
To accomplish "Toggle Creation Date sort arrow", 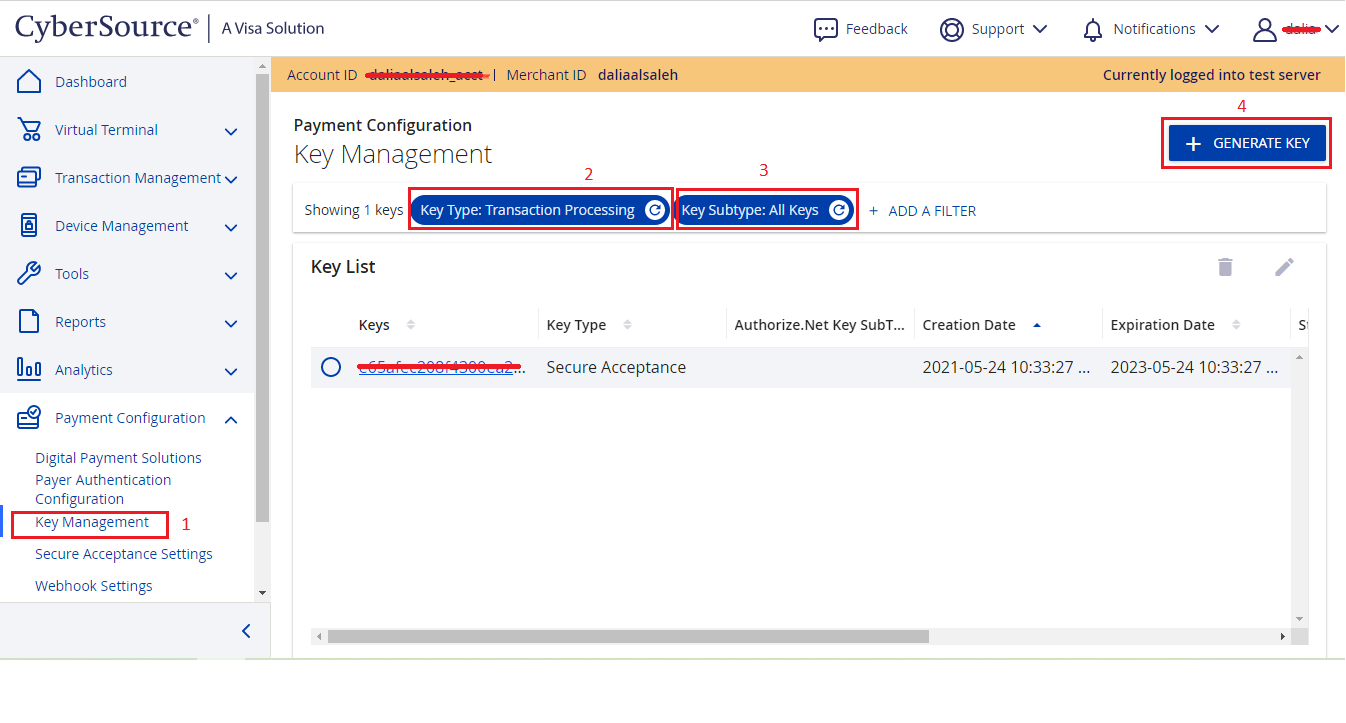I will point(1036,325).
